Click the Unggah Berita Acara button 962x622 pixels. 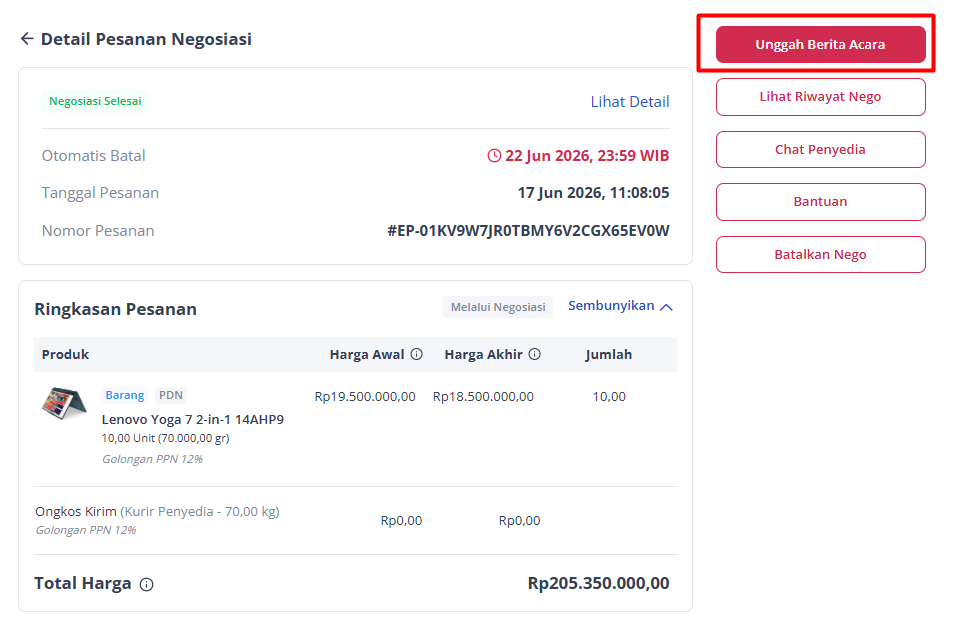tap(820, 44)
